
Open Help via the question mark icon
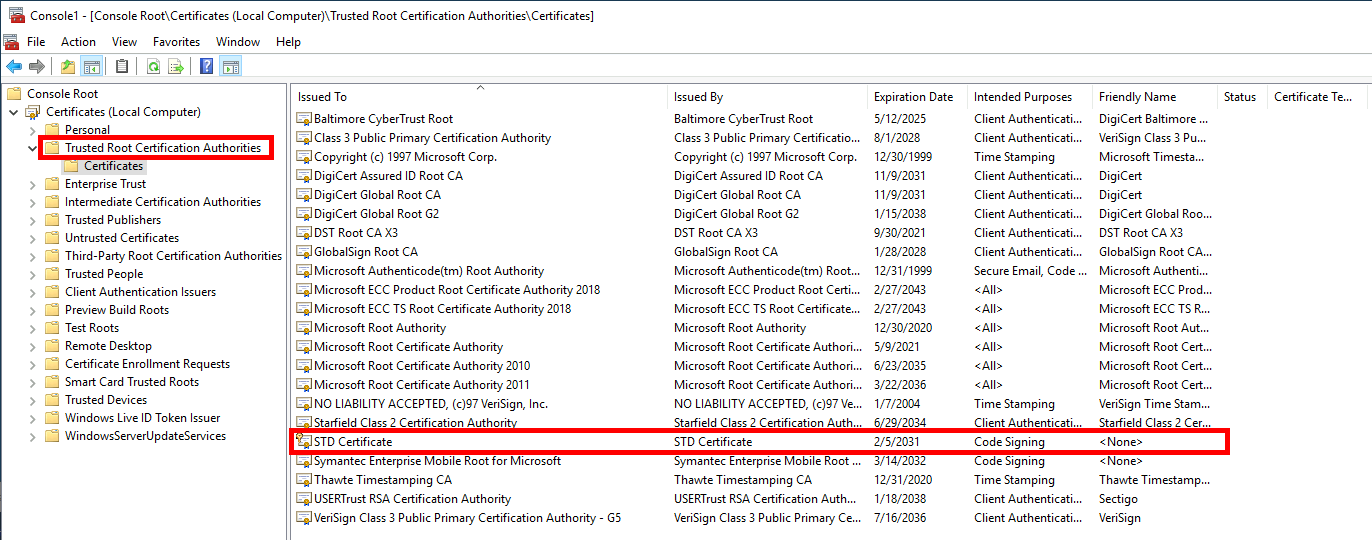click(207, 67)
